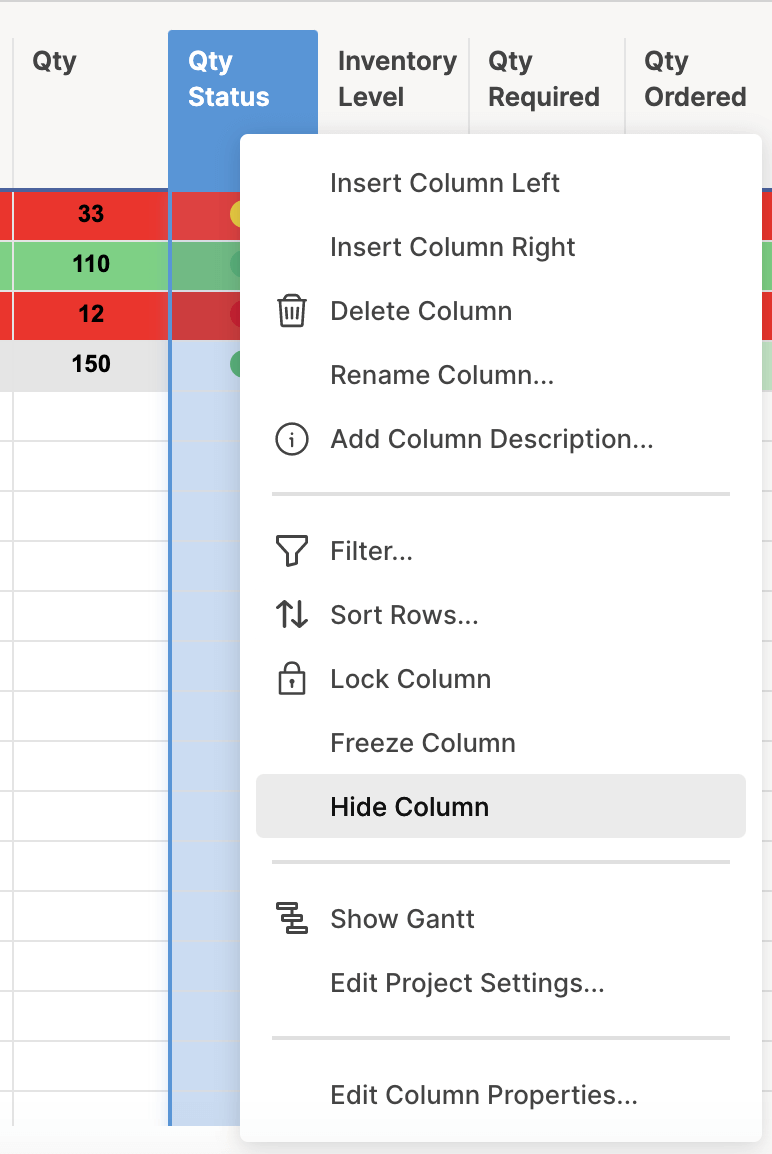Open Edit Column Properties
772x1154 pixels.
(483, 1095)
